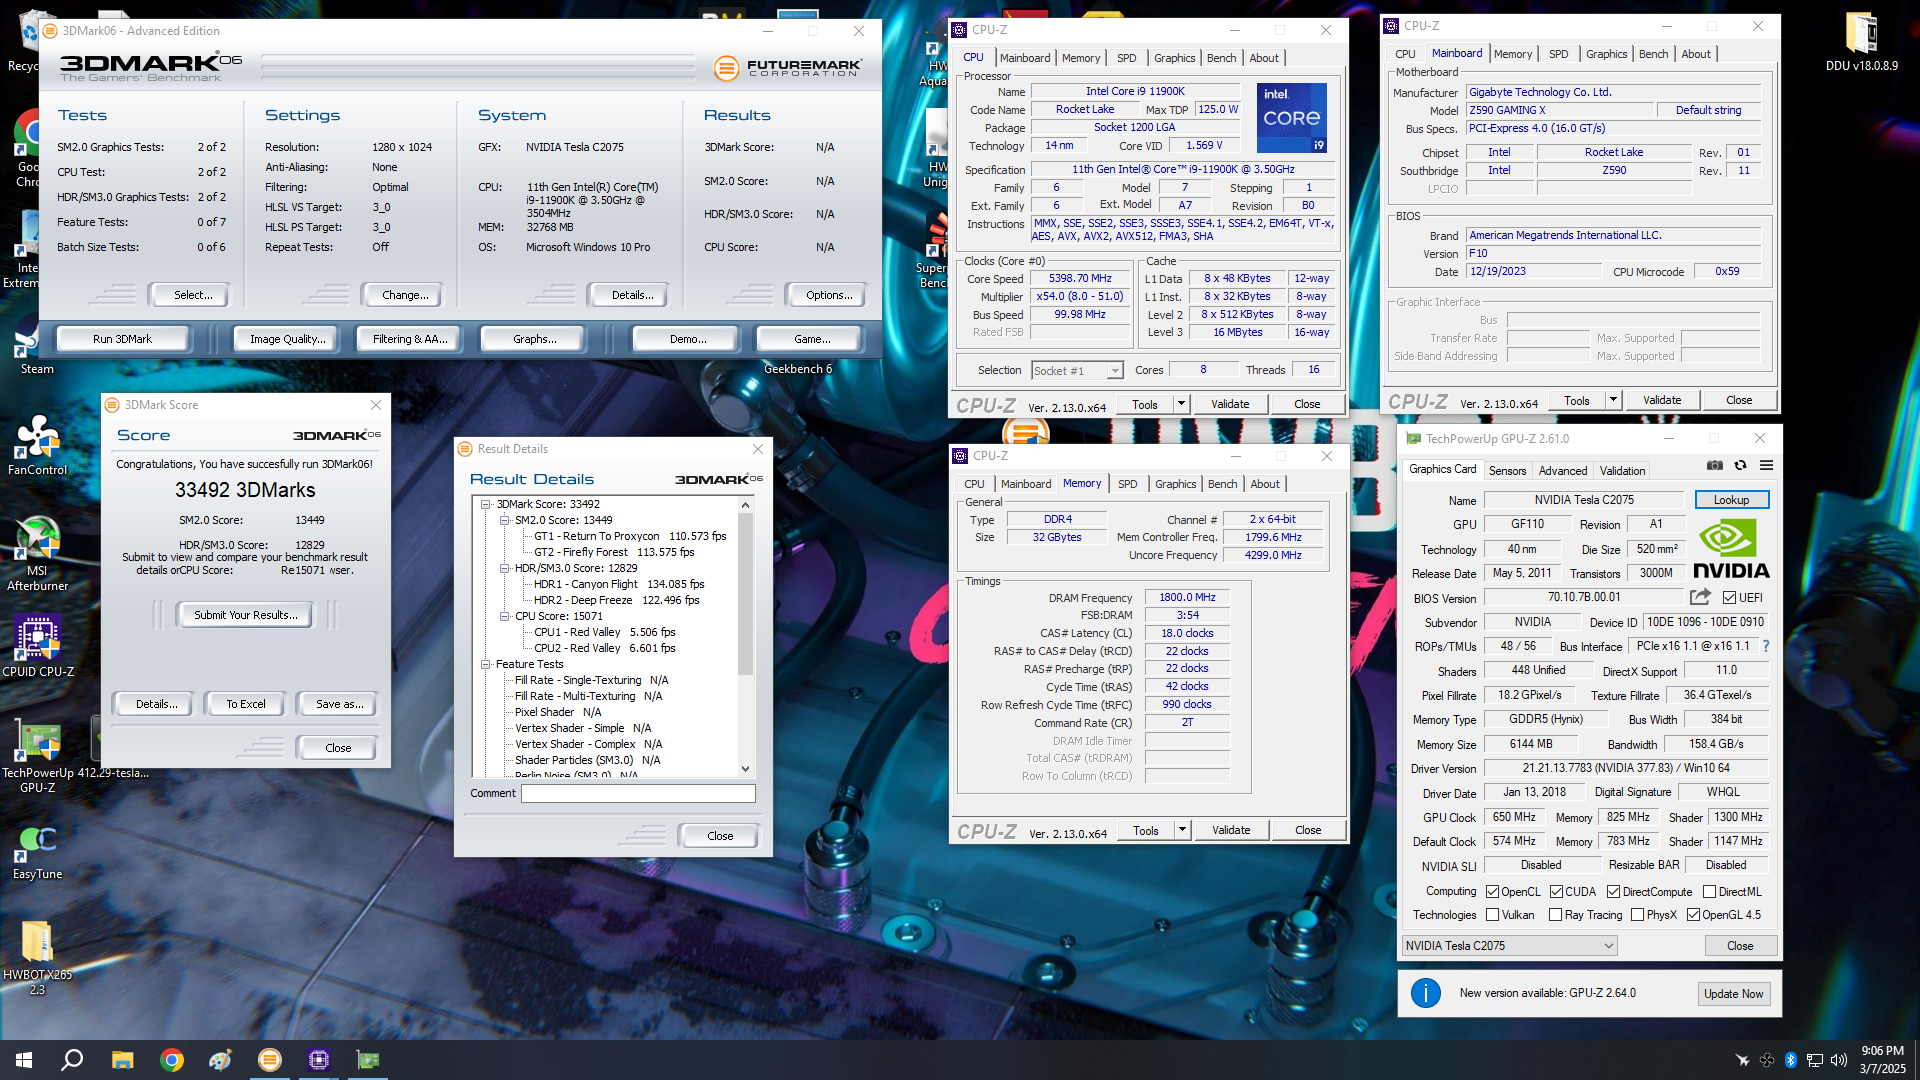Click CPU-Z icon in taskbar

point(319,1060)
